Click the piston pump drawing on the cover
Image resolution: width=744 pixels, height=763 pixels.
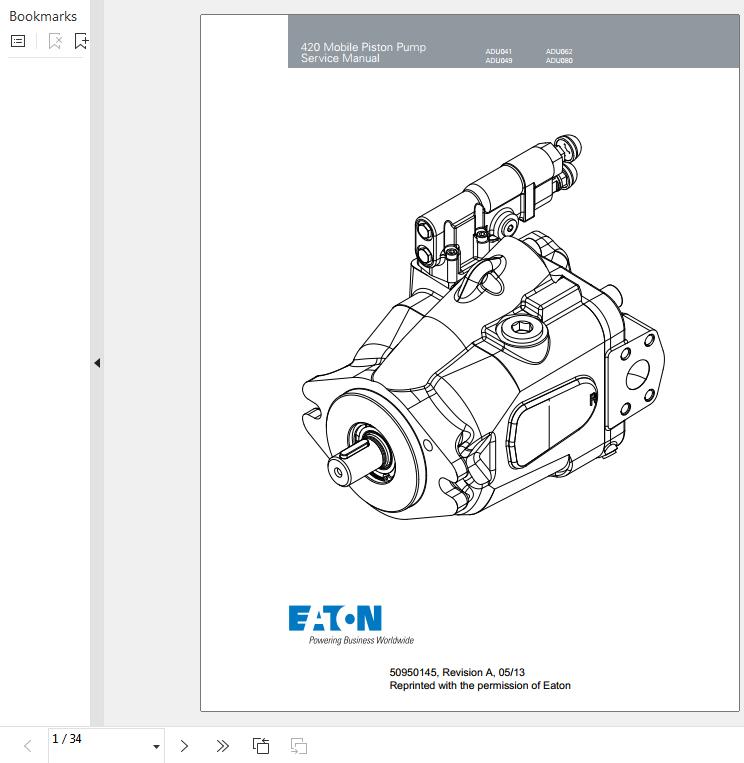tap(483, 327)
